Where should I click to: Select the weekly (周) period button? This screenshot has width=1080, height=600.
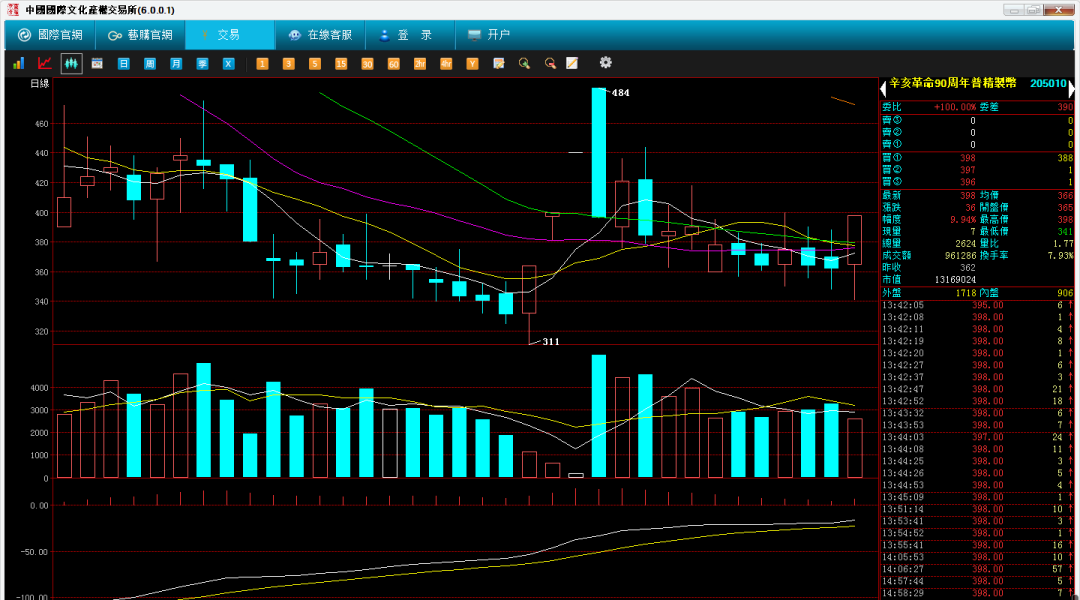pyautogui.click(x=149, y=63)
